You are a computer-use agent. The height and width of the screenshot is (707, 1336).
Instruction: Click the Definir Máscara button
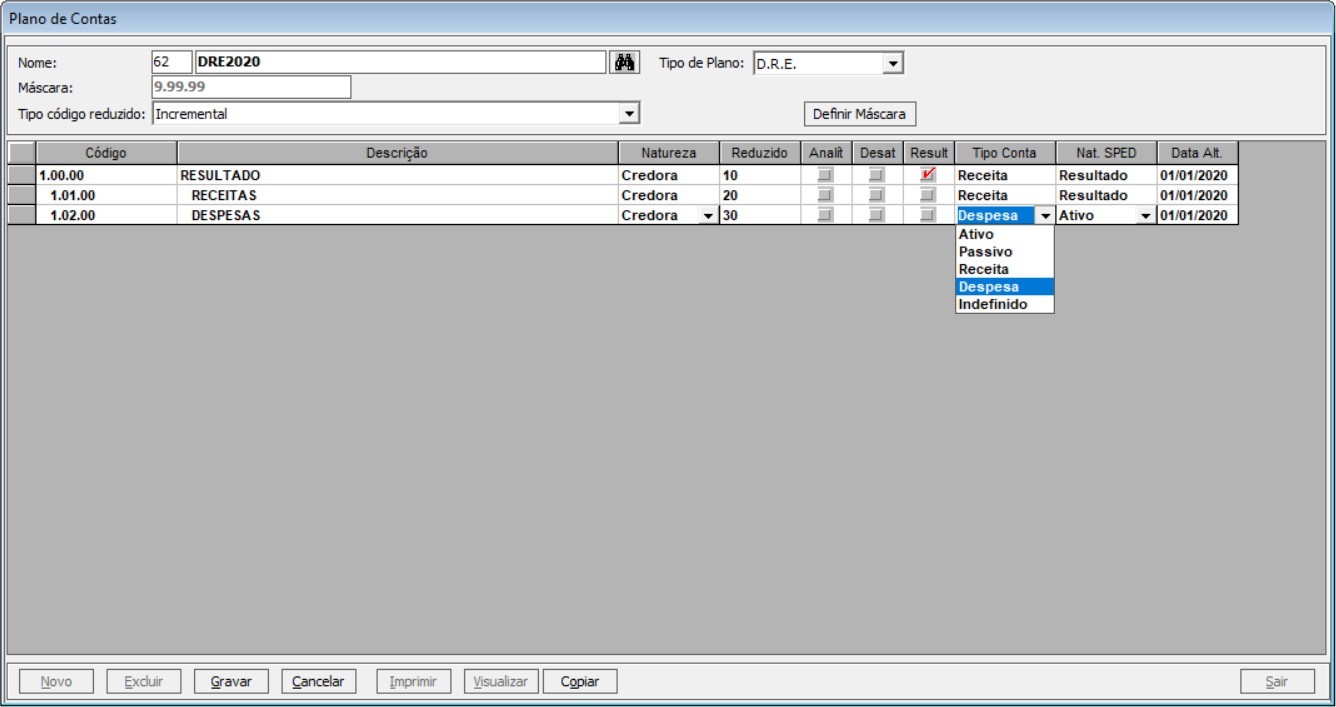coord(859,114)
